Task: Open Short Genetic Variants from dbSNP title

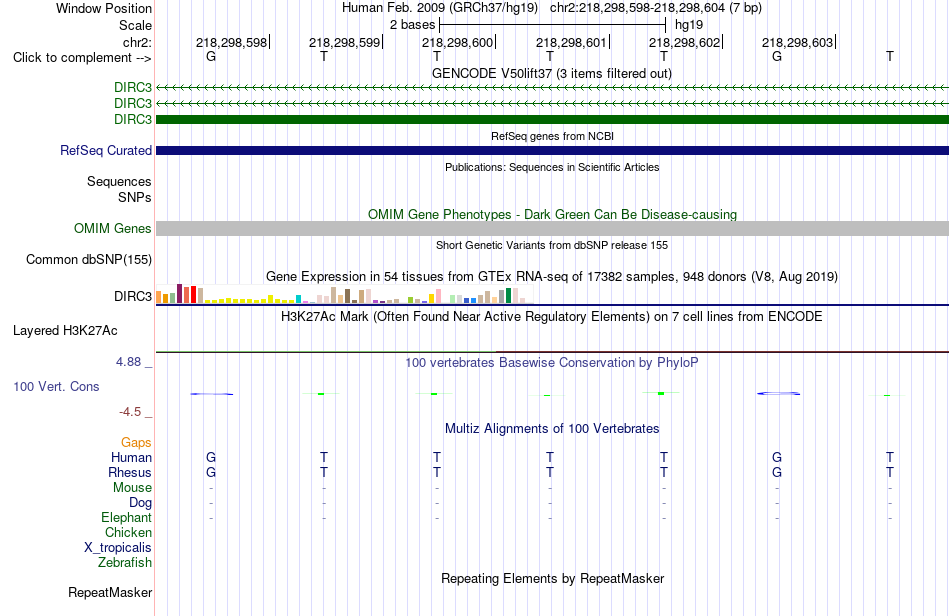Action: tap(552, 245)
